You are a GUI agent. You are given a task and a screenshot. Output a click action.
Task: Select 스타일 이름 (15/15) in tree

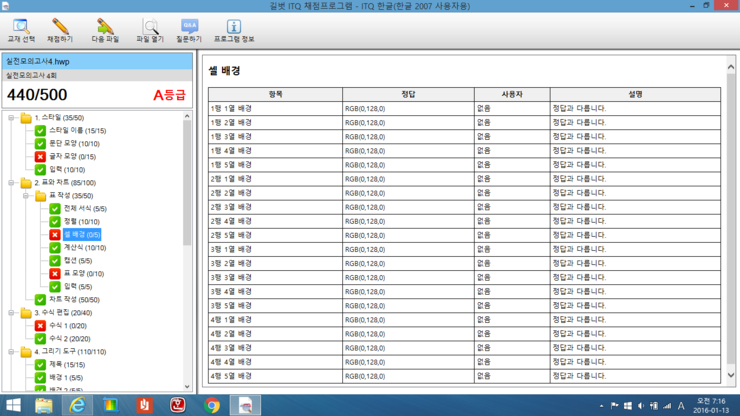(x=77, y=131)
